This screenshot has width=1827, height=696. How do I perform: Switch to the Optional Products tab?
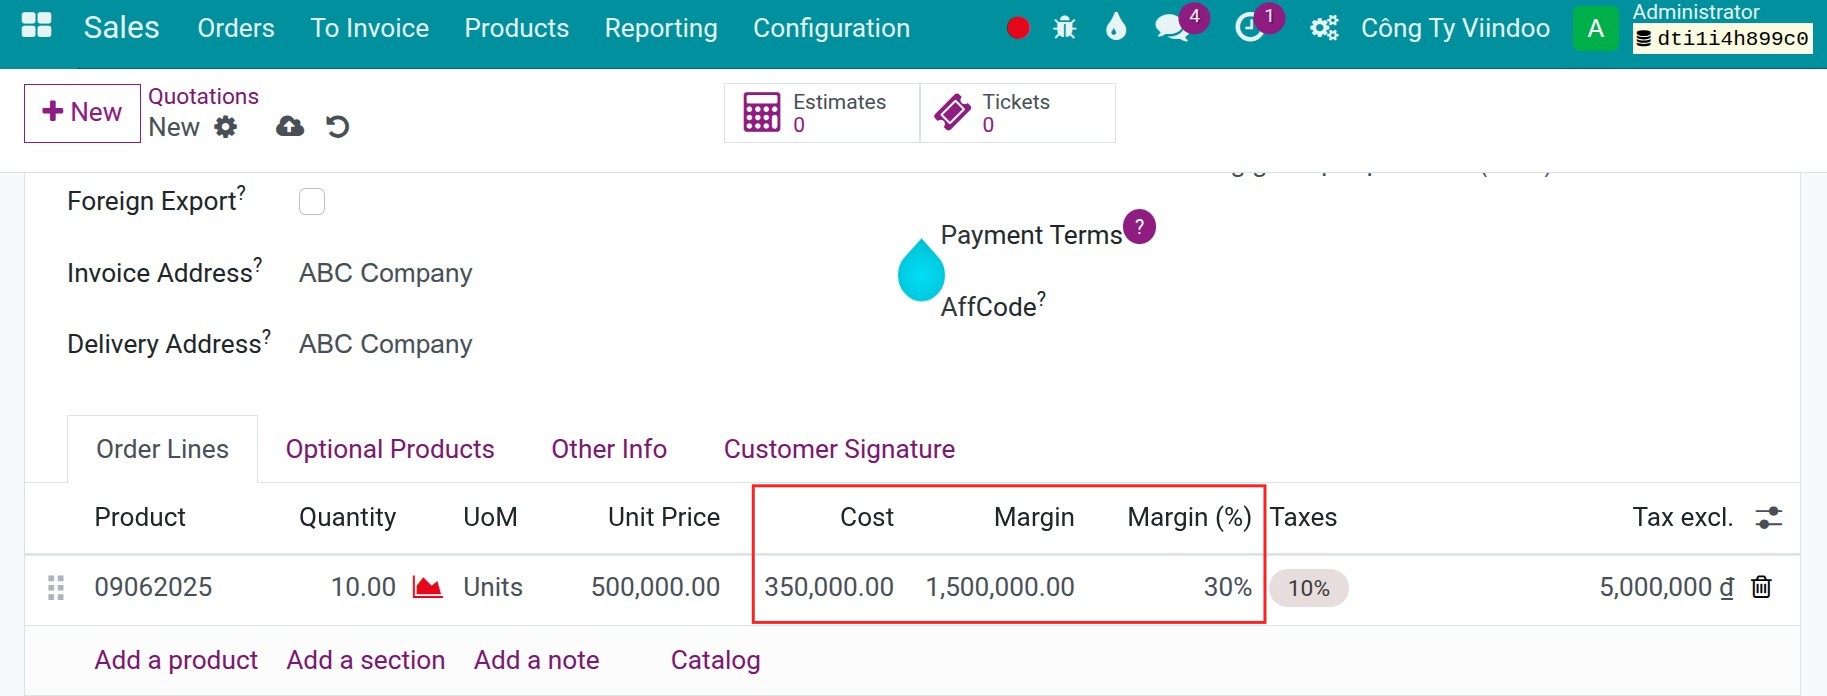click(390, 449)
